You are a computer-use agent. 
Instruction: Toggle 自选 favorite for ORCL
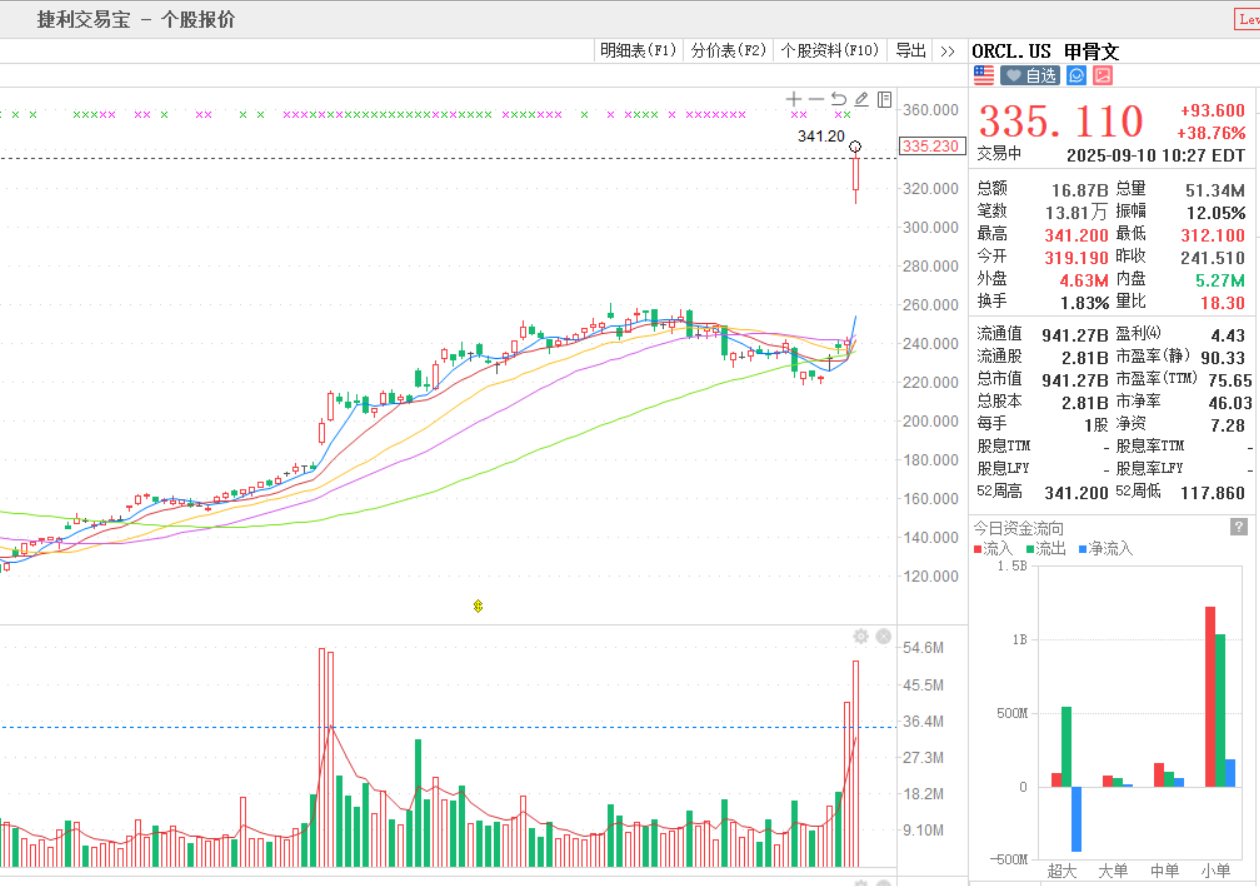pyautogui.click(x=1030, y=75)
